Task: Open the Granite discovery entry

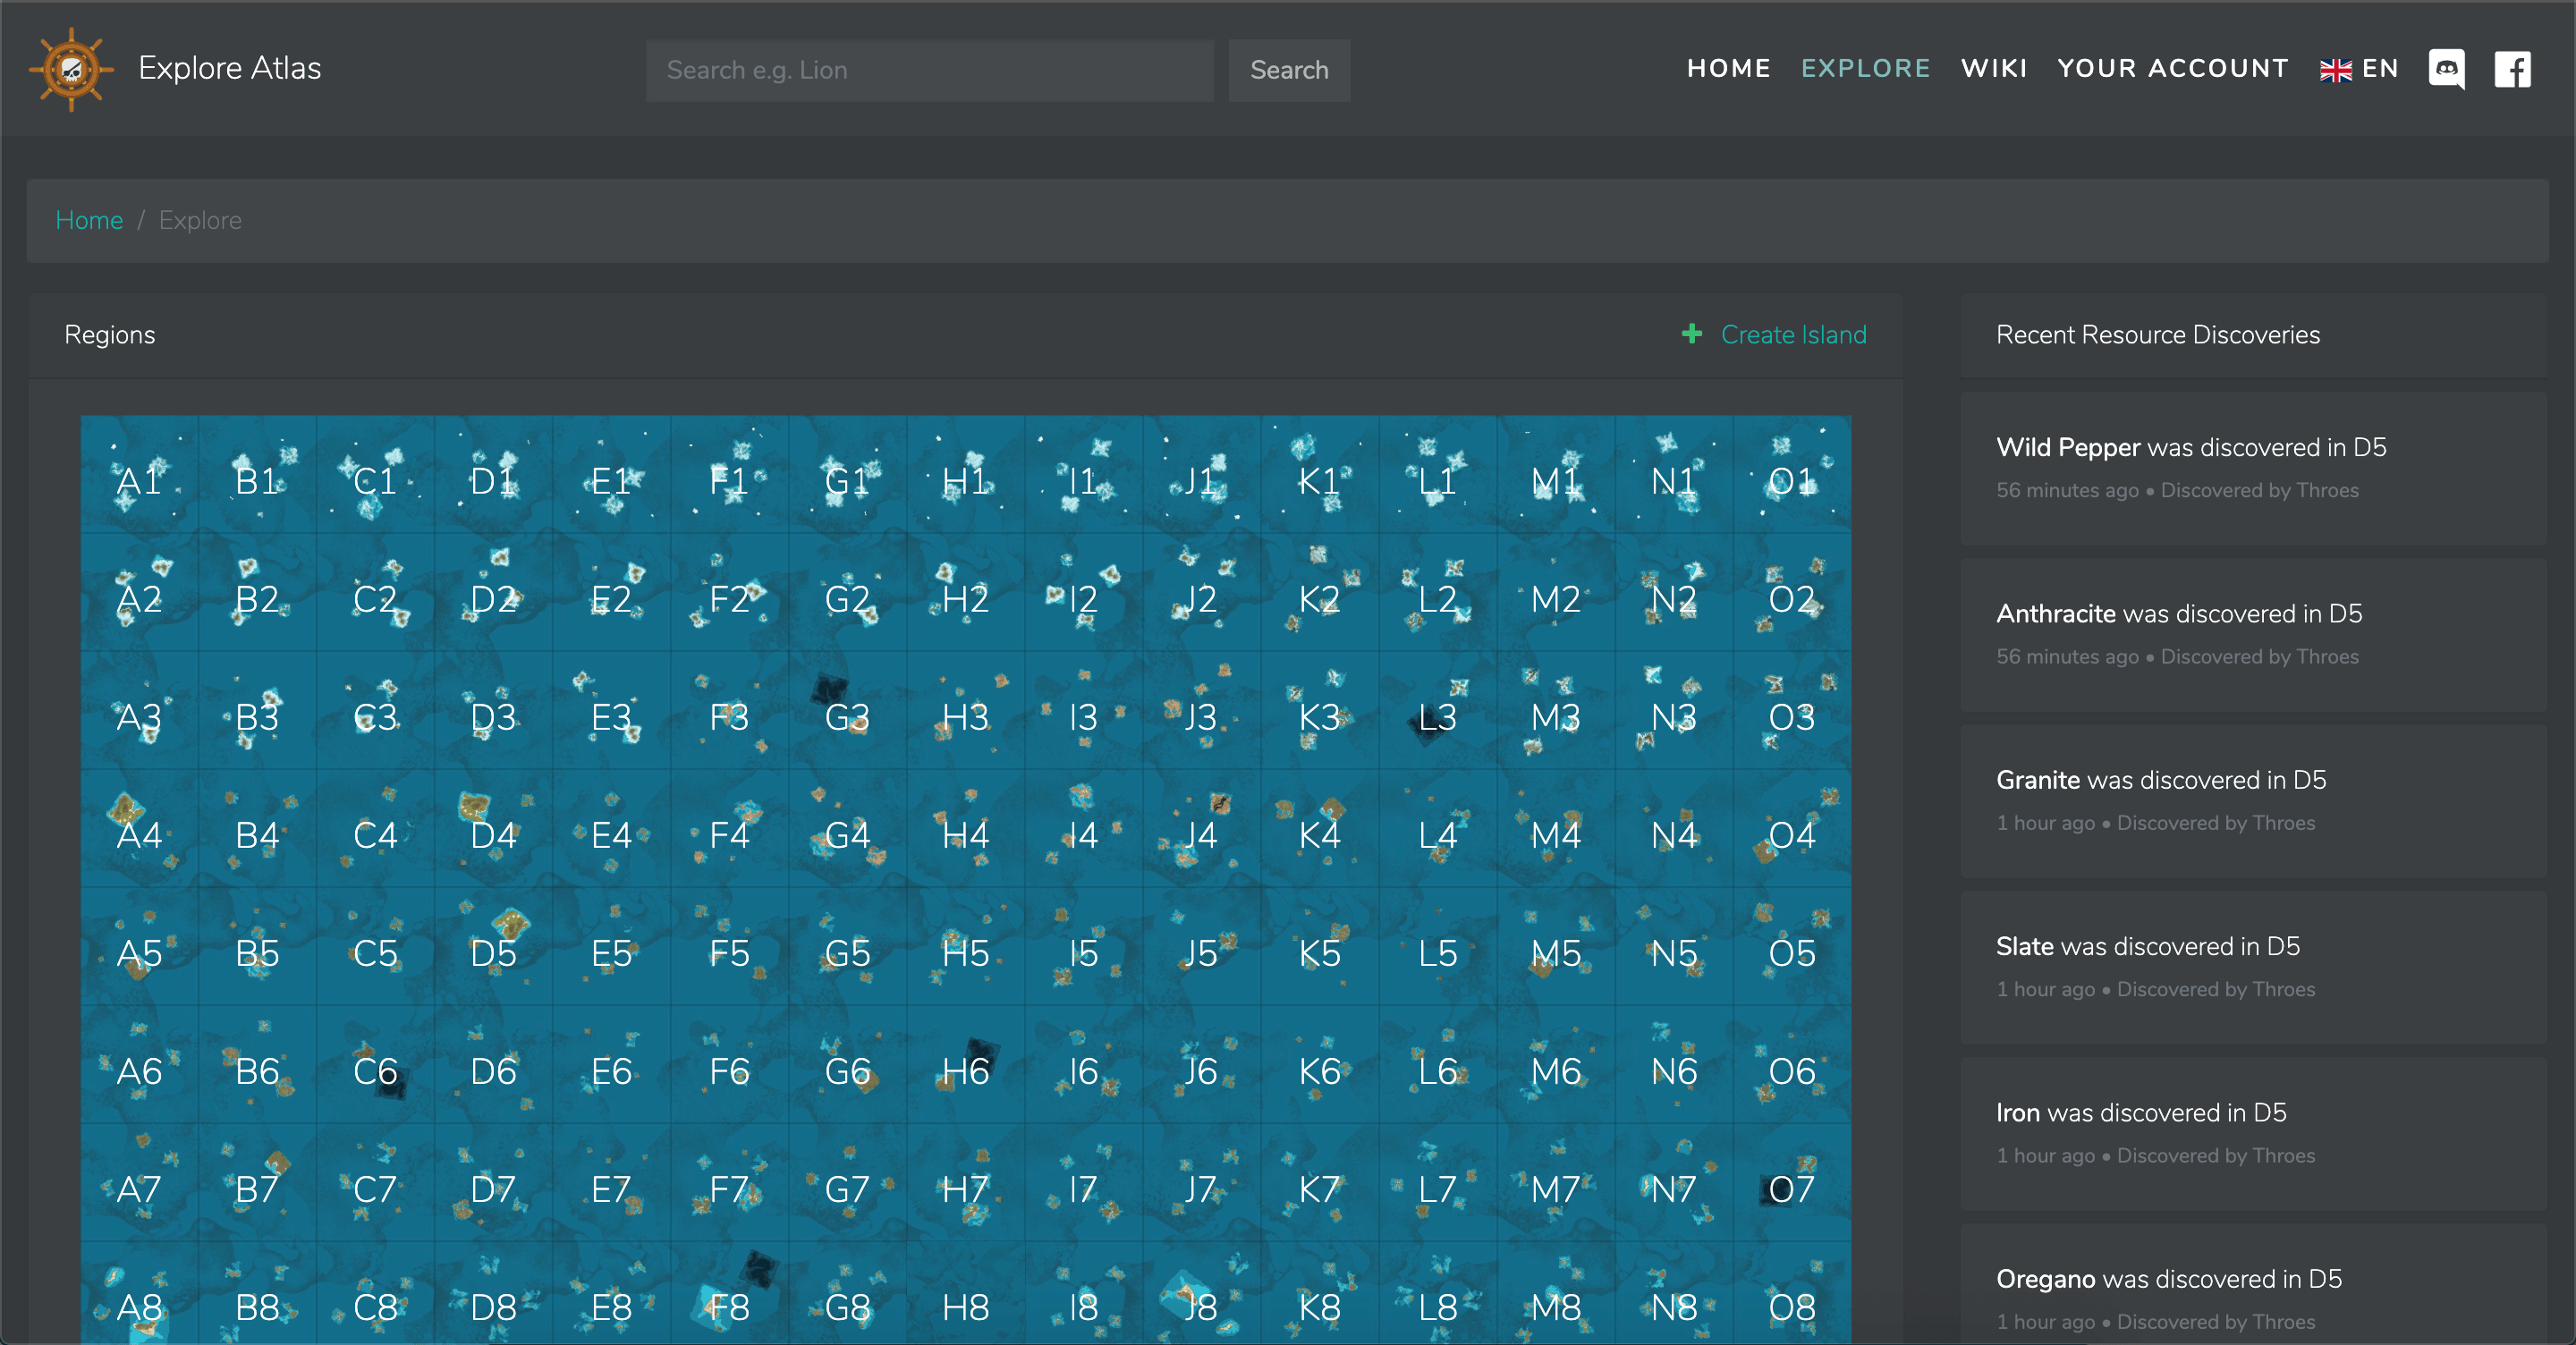Action: [2252, 800]
